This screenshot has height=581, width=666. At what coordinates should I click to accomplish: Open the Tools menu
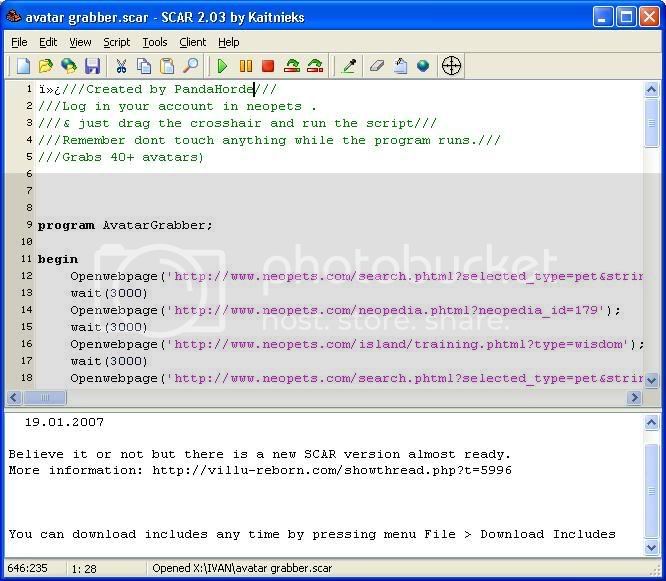pos(155,42)
